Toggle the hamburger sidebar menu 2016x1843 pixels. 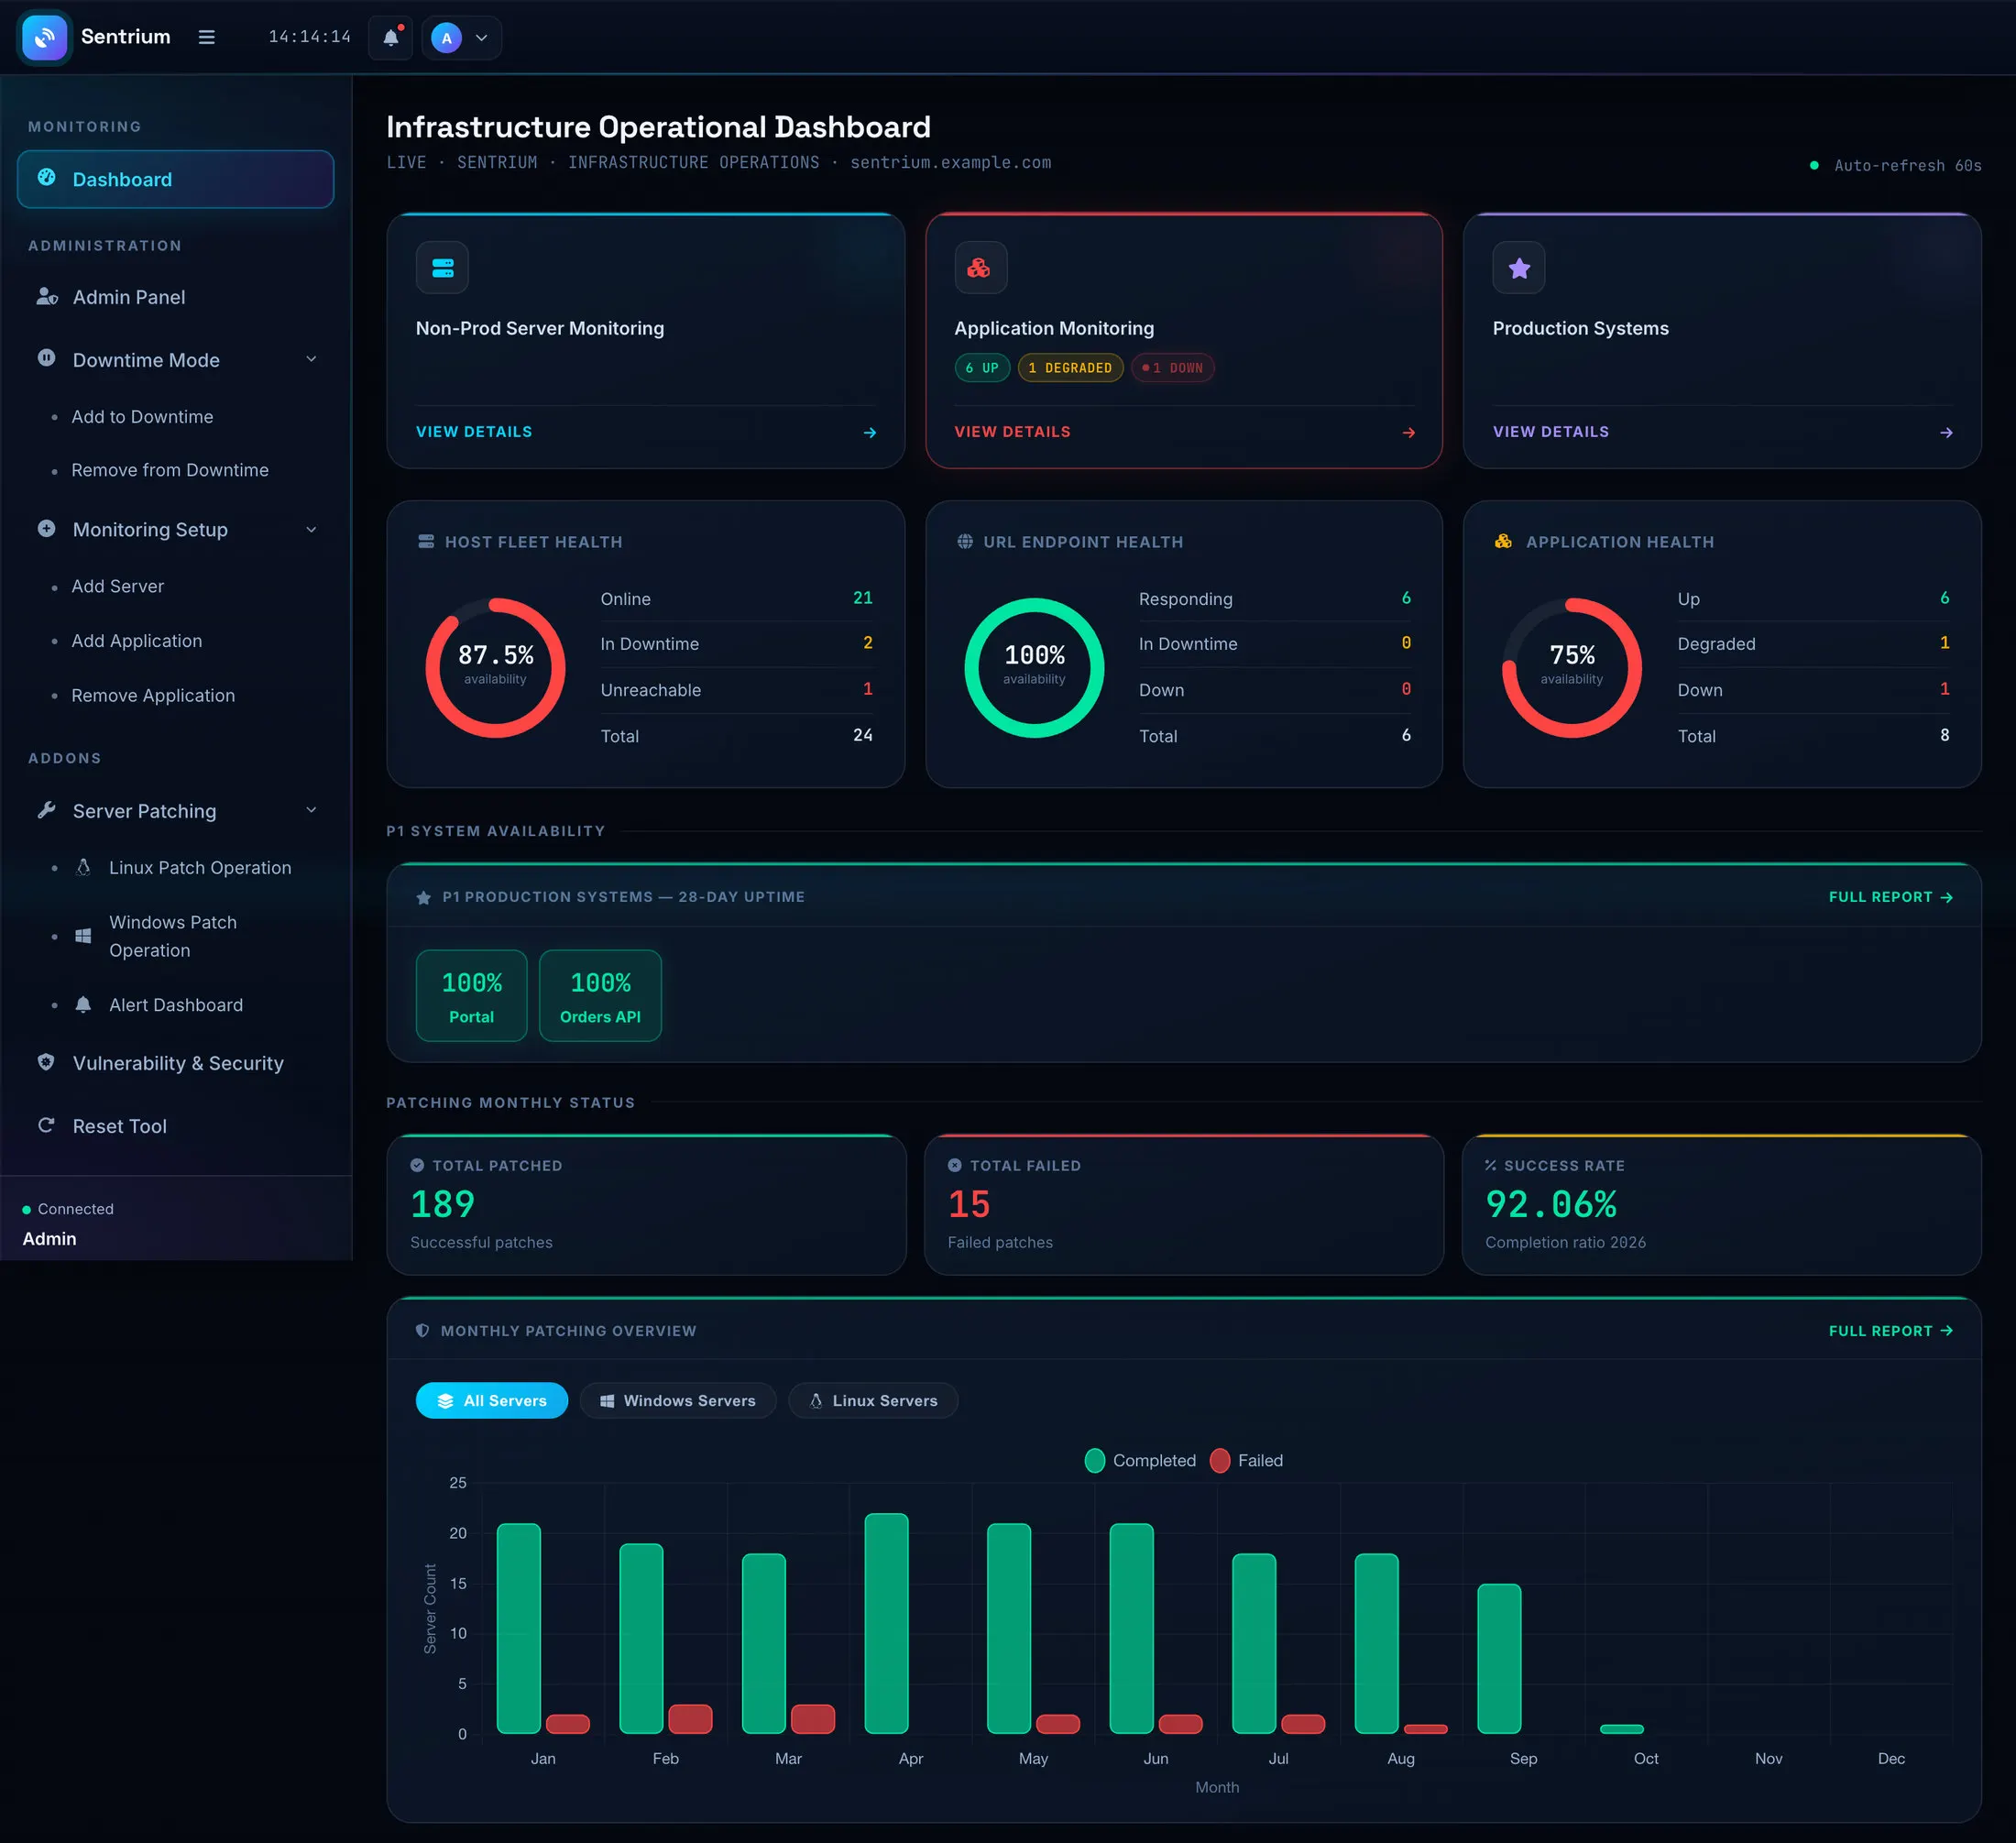(x=207, y=37)
